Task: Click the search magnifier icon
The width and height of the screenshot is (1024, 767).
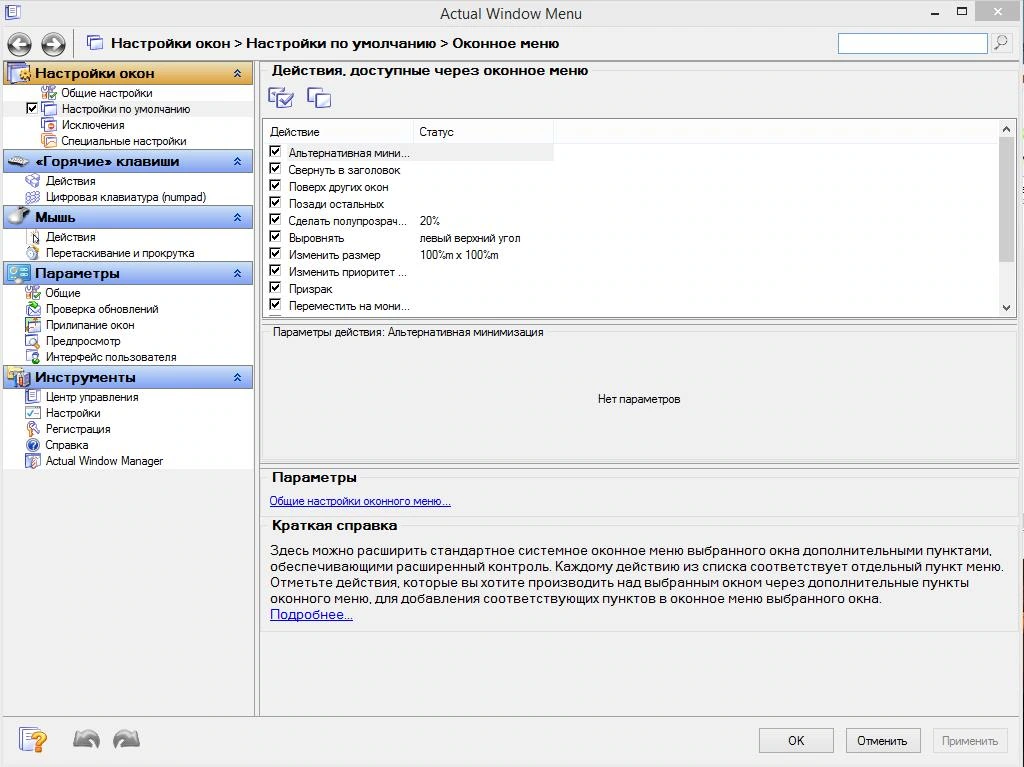Action: pyautogui.click(x=1000, y=43)
